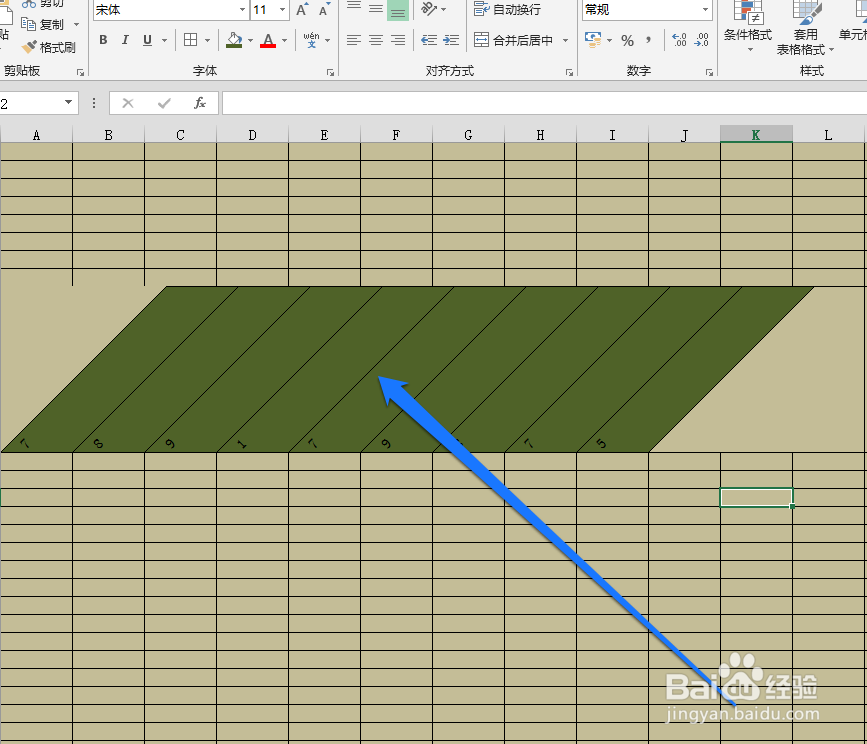
Task: Select column D header
Action: pyautogui.click(x=253, y=135)
